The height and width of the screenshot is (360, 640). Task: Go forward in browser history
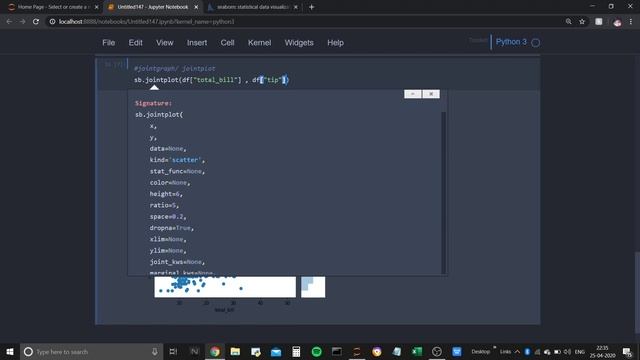click(22, 21)
